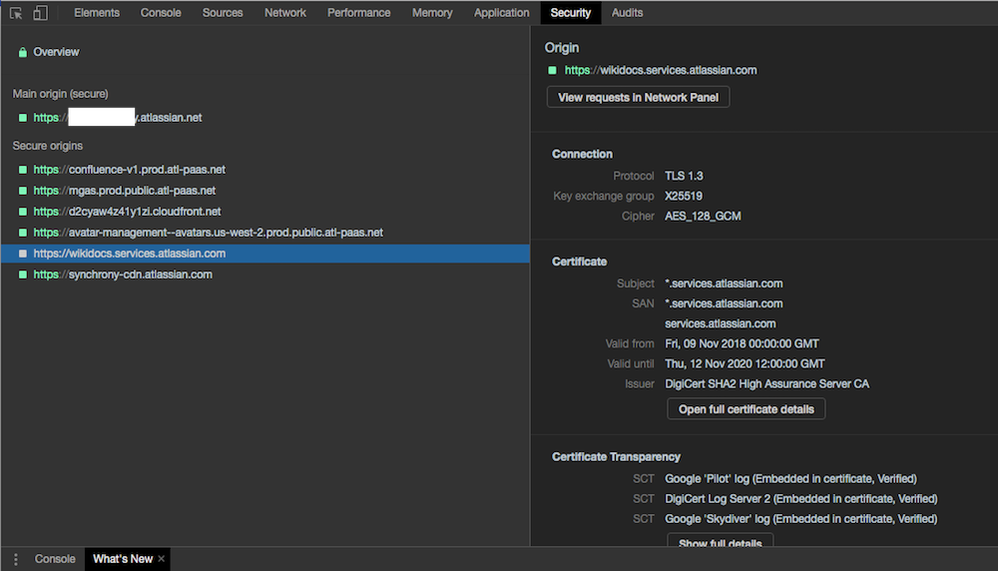
Task: Open the Sources tab
Action: 223,13
